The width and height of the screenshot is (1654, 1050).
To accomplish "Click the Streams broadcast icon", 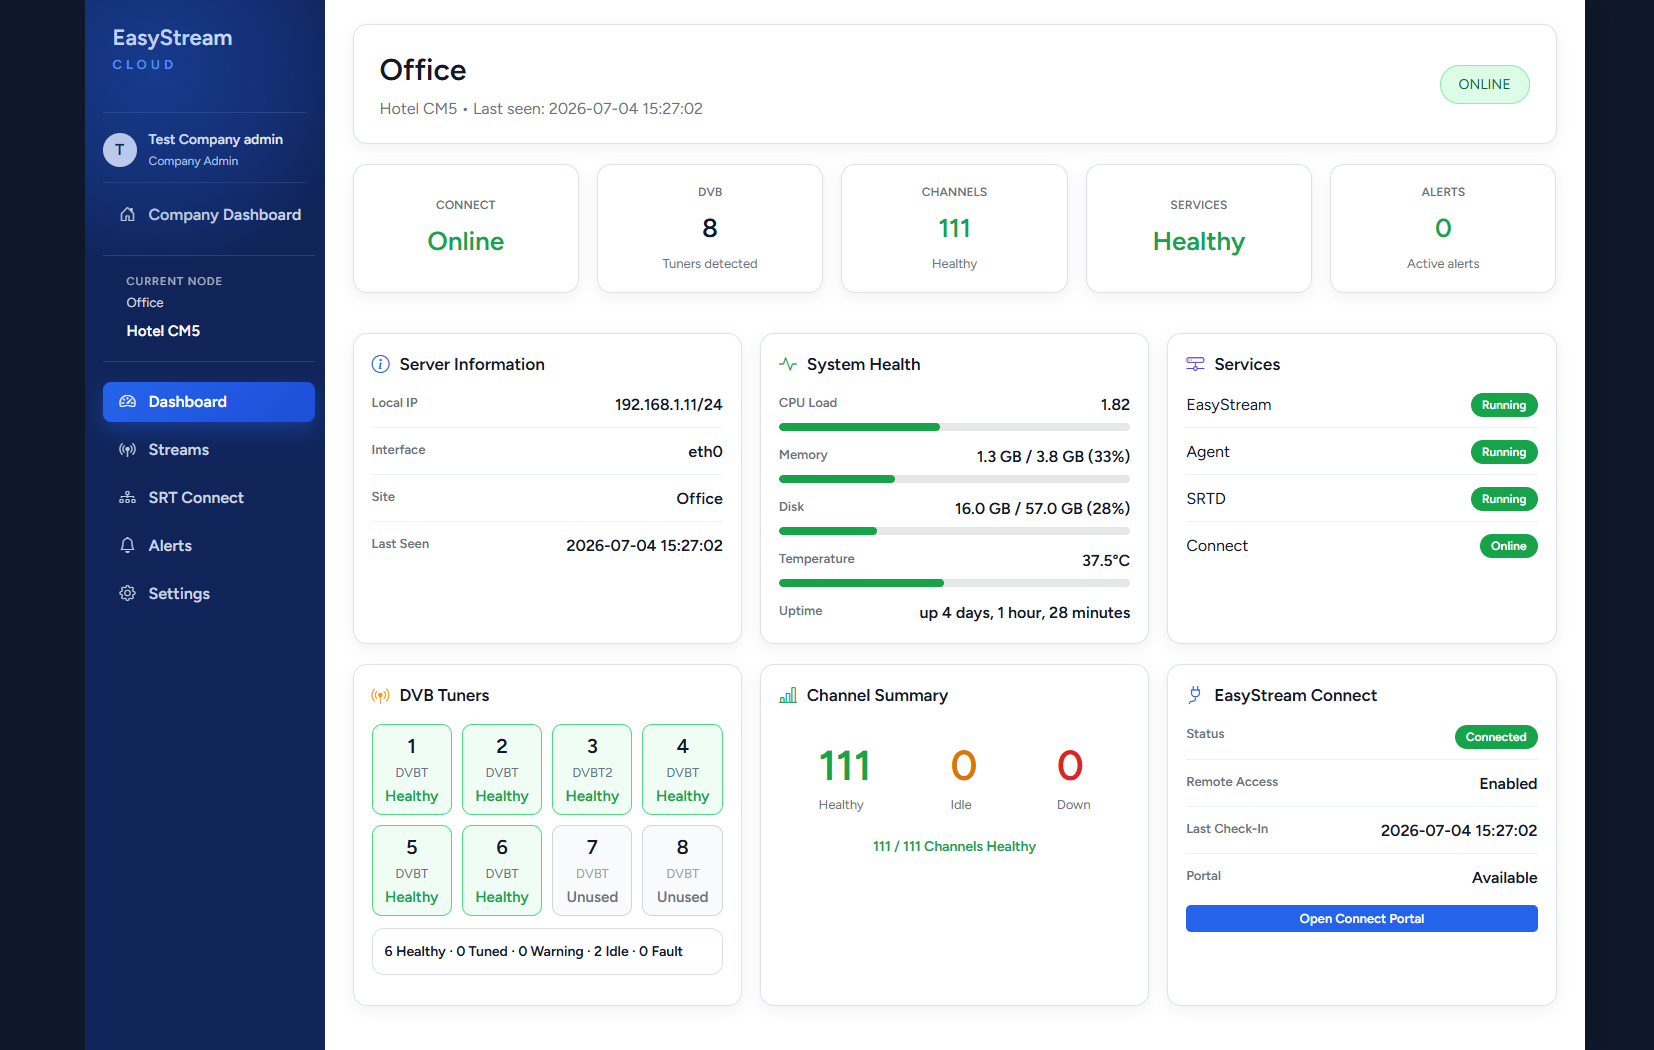I will click(x=127, y=450).
